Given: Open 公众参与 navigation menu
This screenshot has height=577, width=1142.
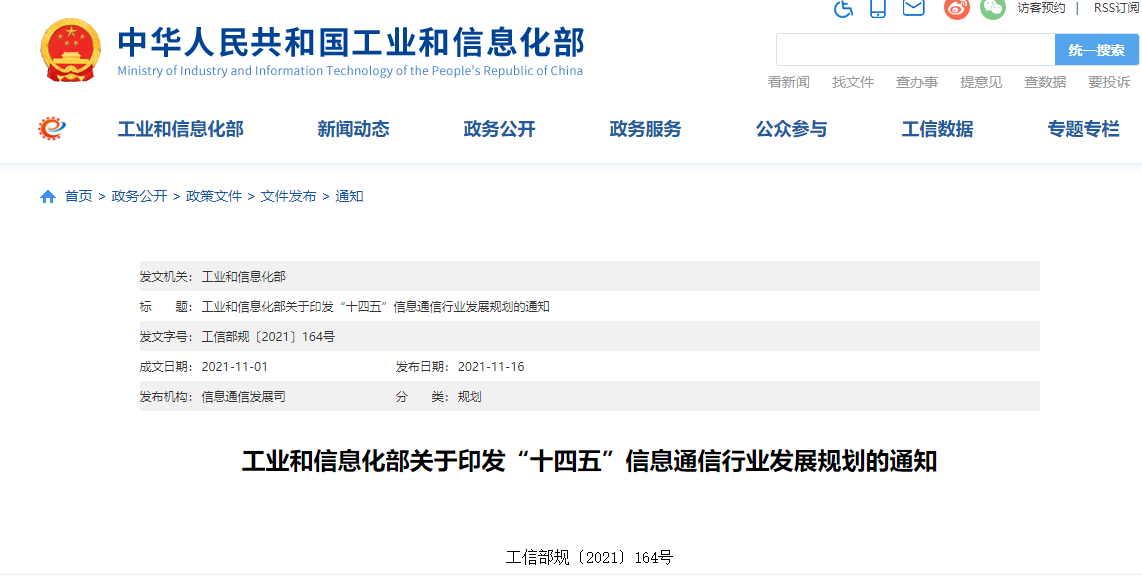Looking at the screenshot, I should point(792,130).
